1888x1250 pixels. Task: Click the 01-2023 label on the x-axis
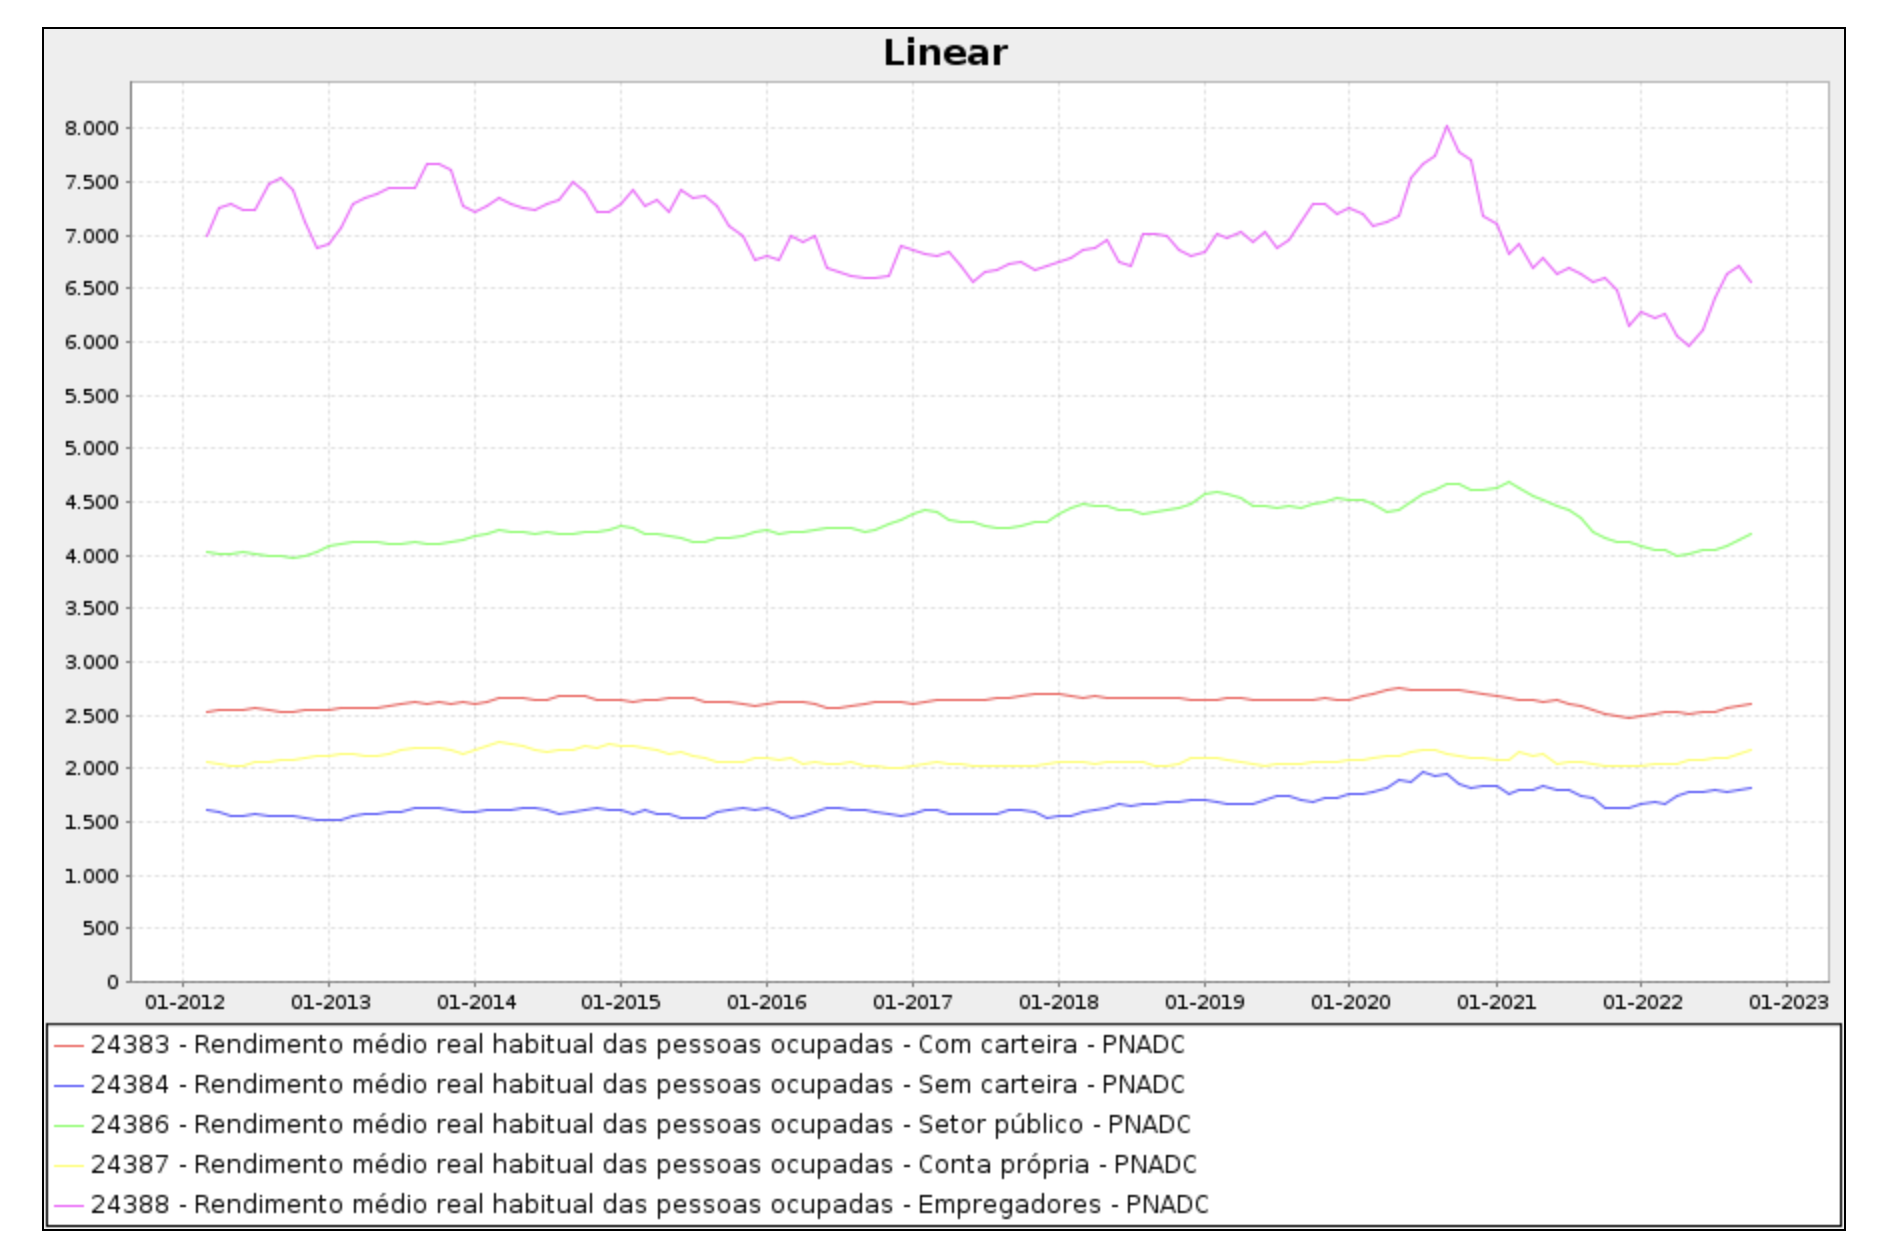tap(1788, 1002)
